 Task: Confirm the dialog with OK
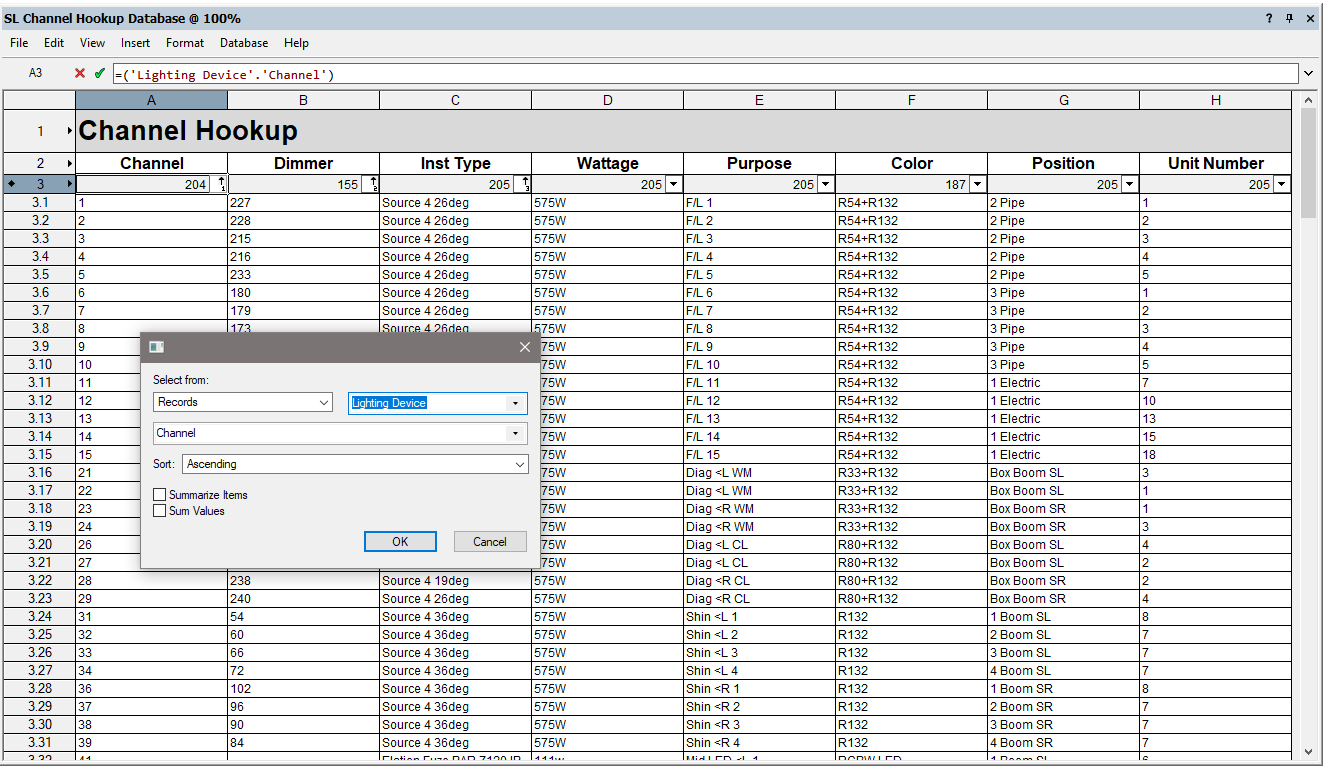coord(400,541)
